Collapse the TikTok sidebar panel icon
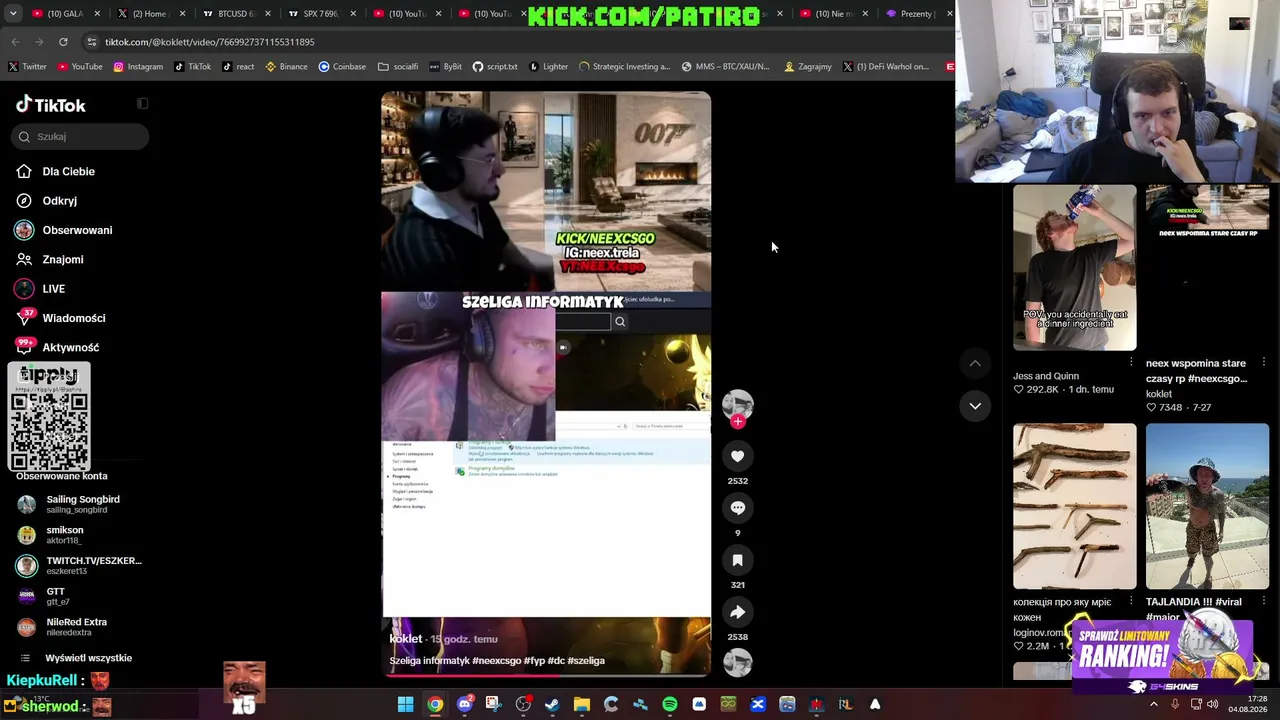The width and height of the screenshot is (1280, 720). (x=143, y=104)
